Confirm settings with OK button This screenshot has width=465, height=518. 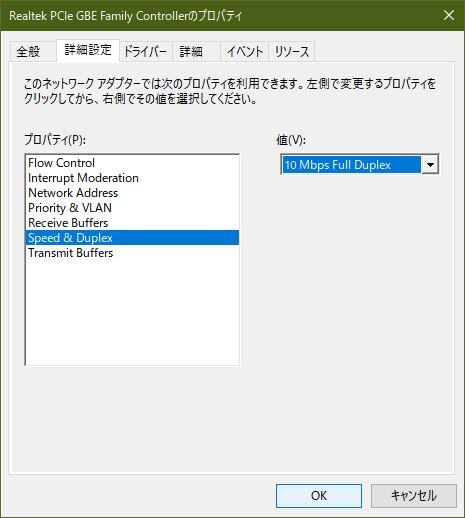point(319,496)
